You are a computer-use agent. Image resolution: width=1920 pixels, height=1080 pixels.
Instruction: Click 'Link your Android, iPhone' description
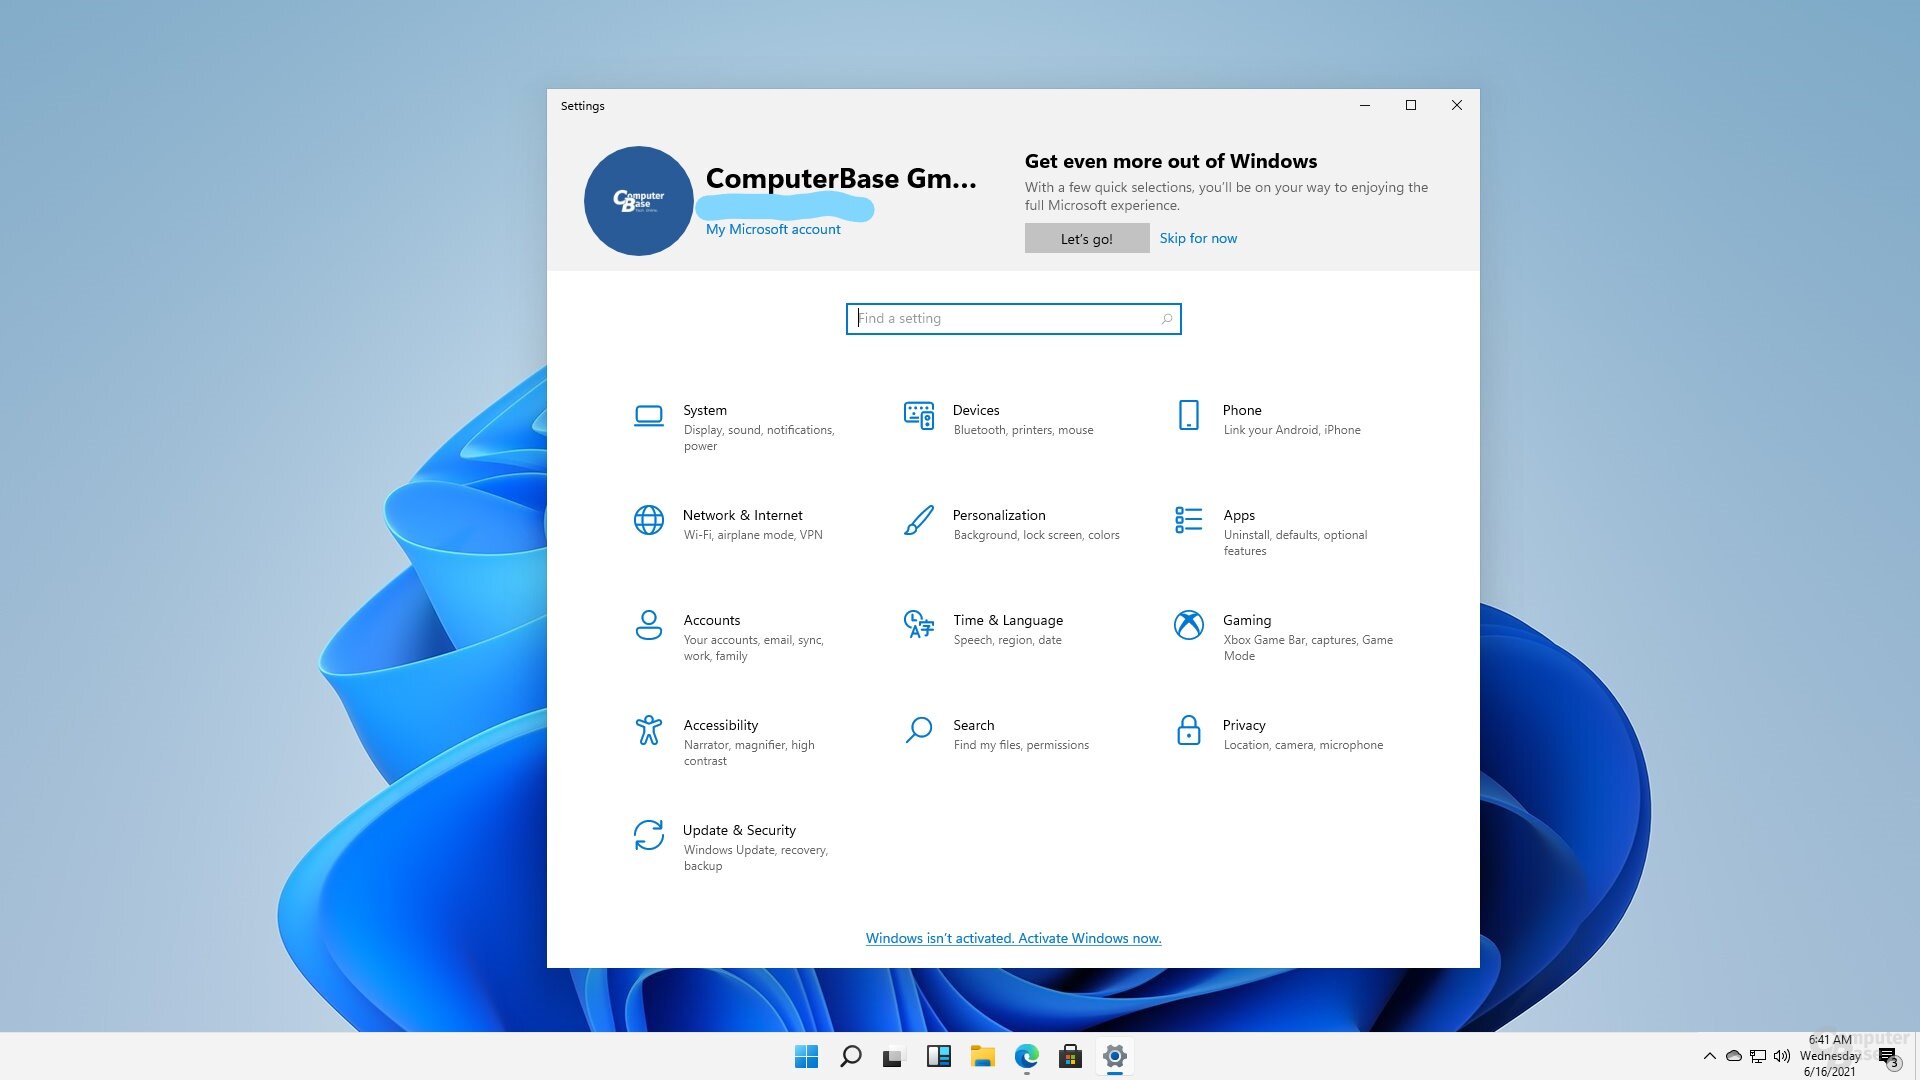pos(1291,430)
